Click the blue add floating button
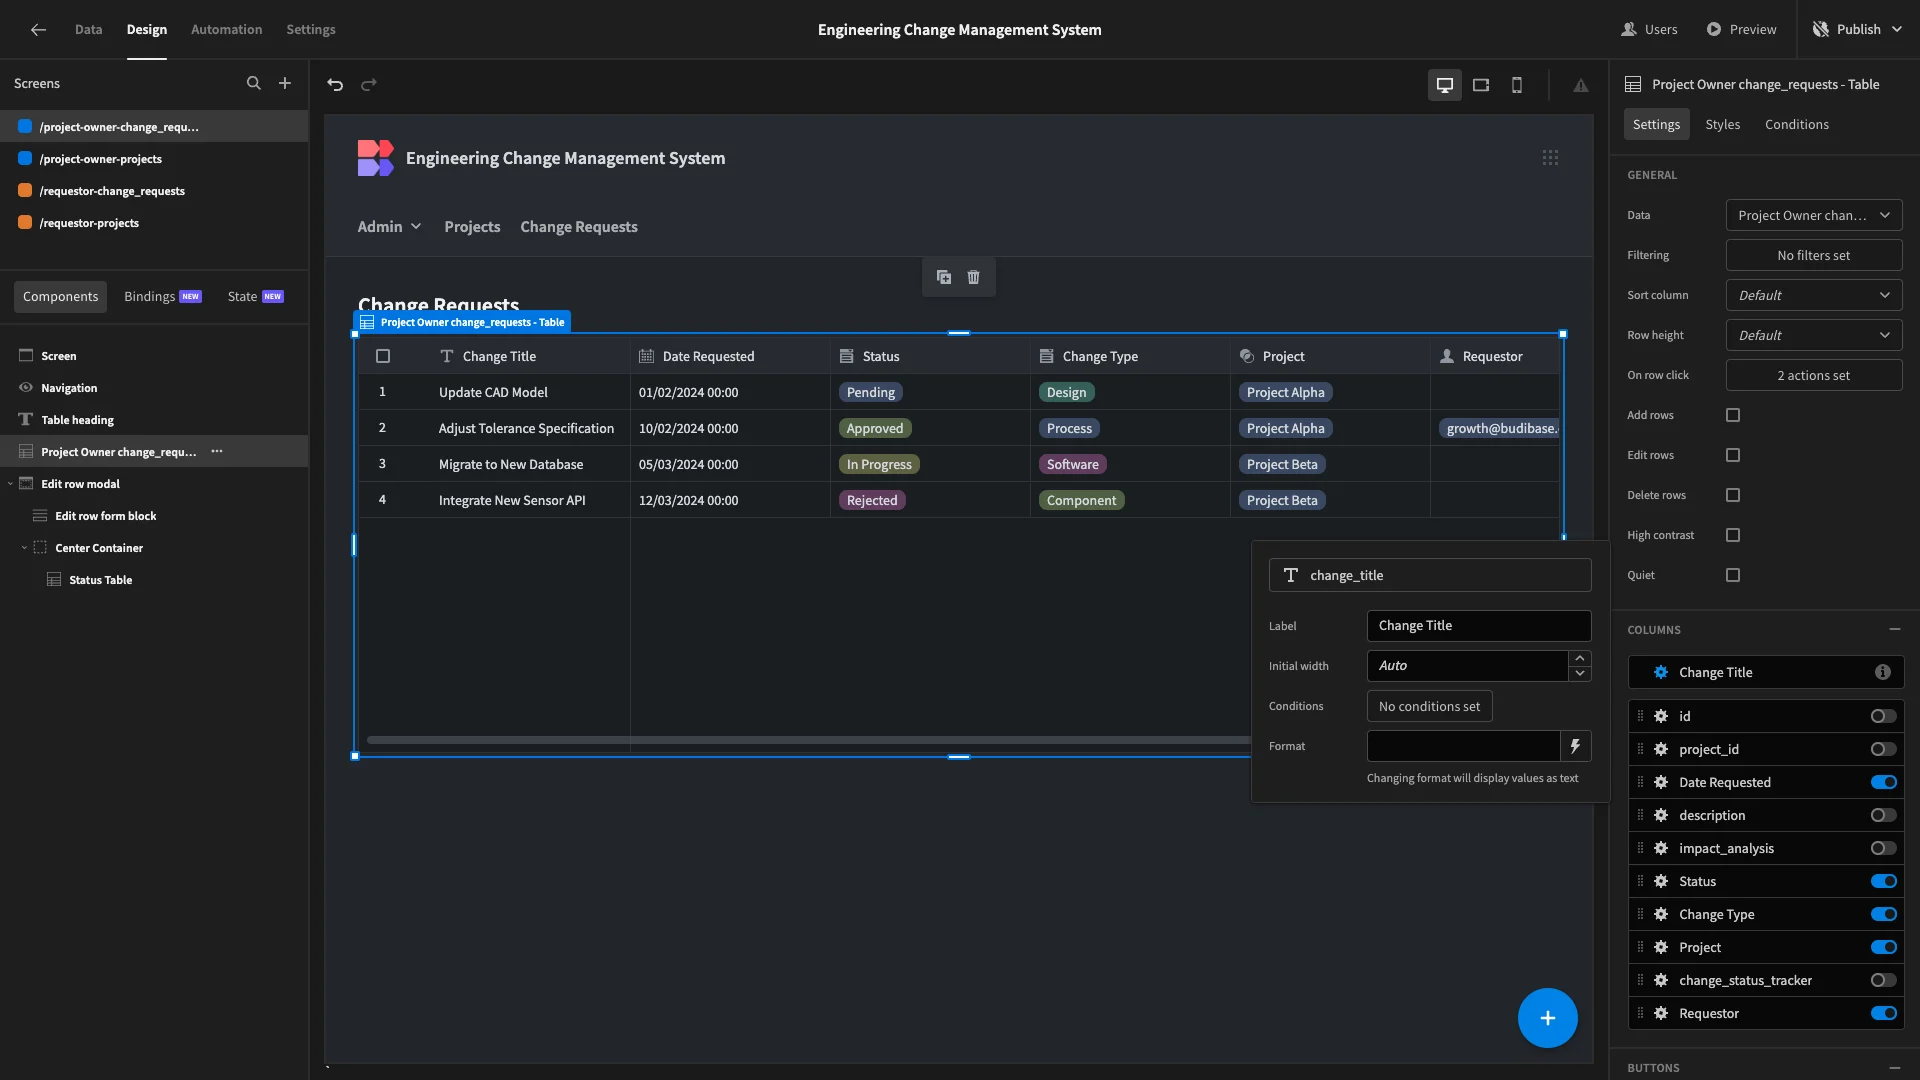Viewport: 1920px width, 1080px height. tap(1548, 1018)
